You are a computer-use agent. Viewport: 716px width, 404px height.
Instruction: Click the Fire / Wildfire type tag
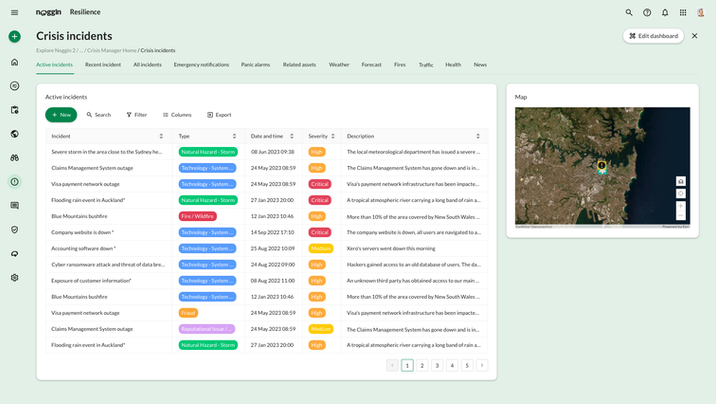[197, 216]
